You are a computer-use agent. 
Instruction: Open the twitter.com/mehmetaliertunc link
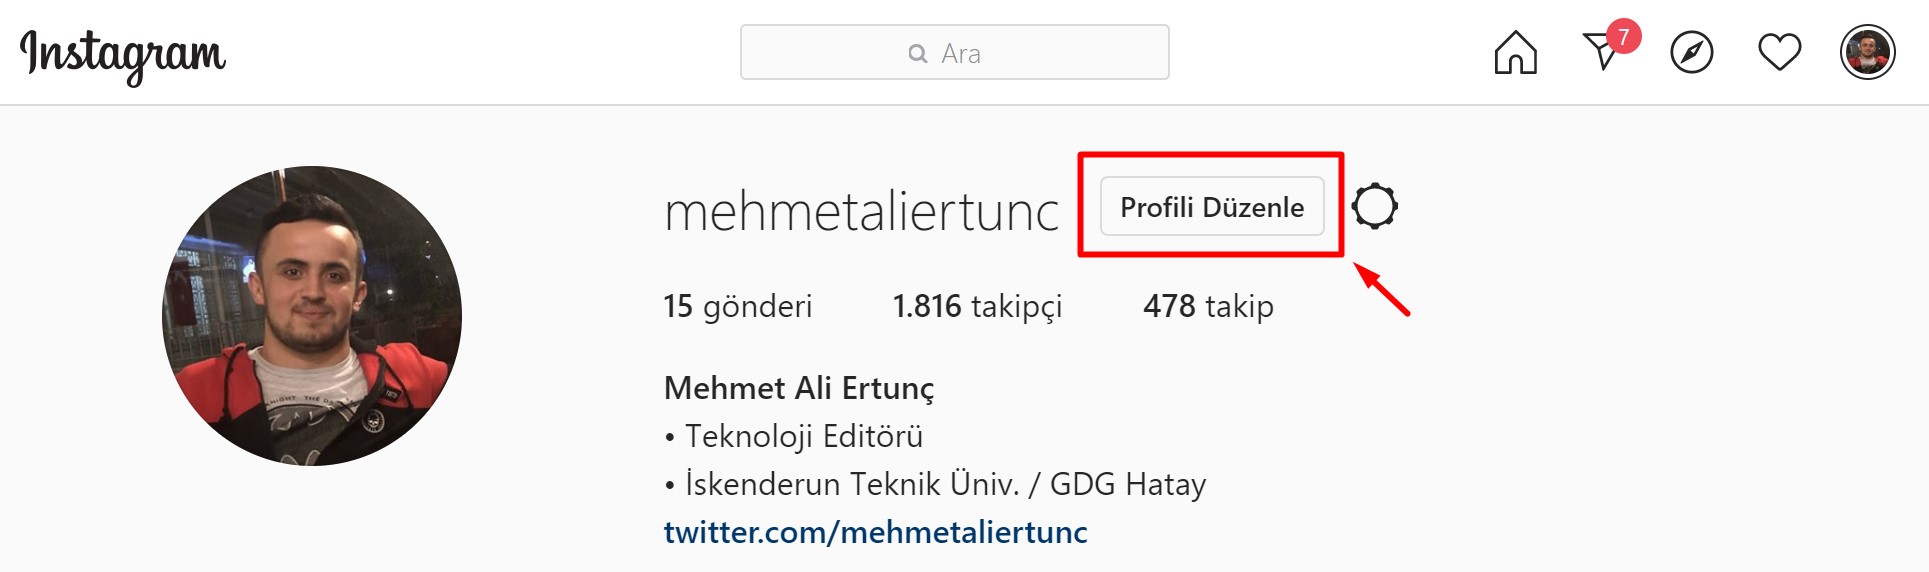(875, 532)
